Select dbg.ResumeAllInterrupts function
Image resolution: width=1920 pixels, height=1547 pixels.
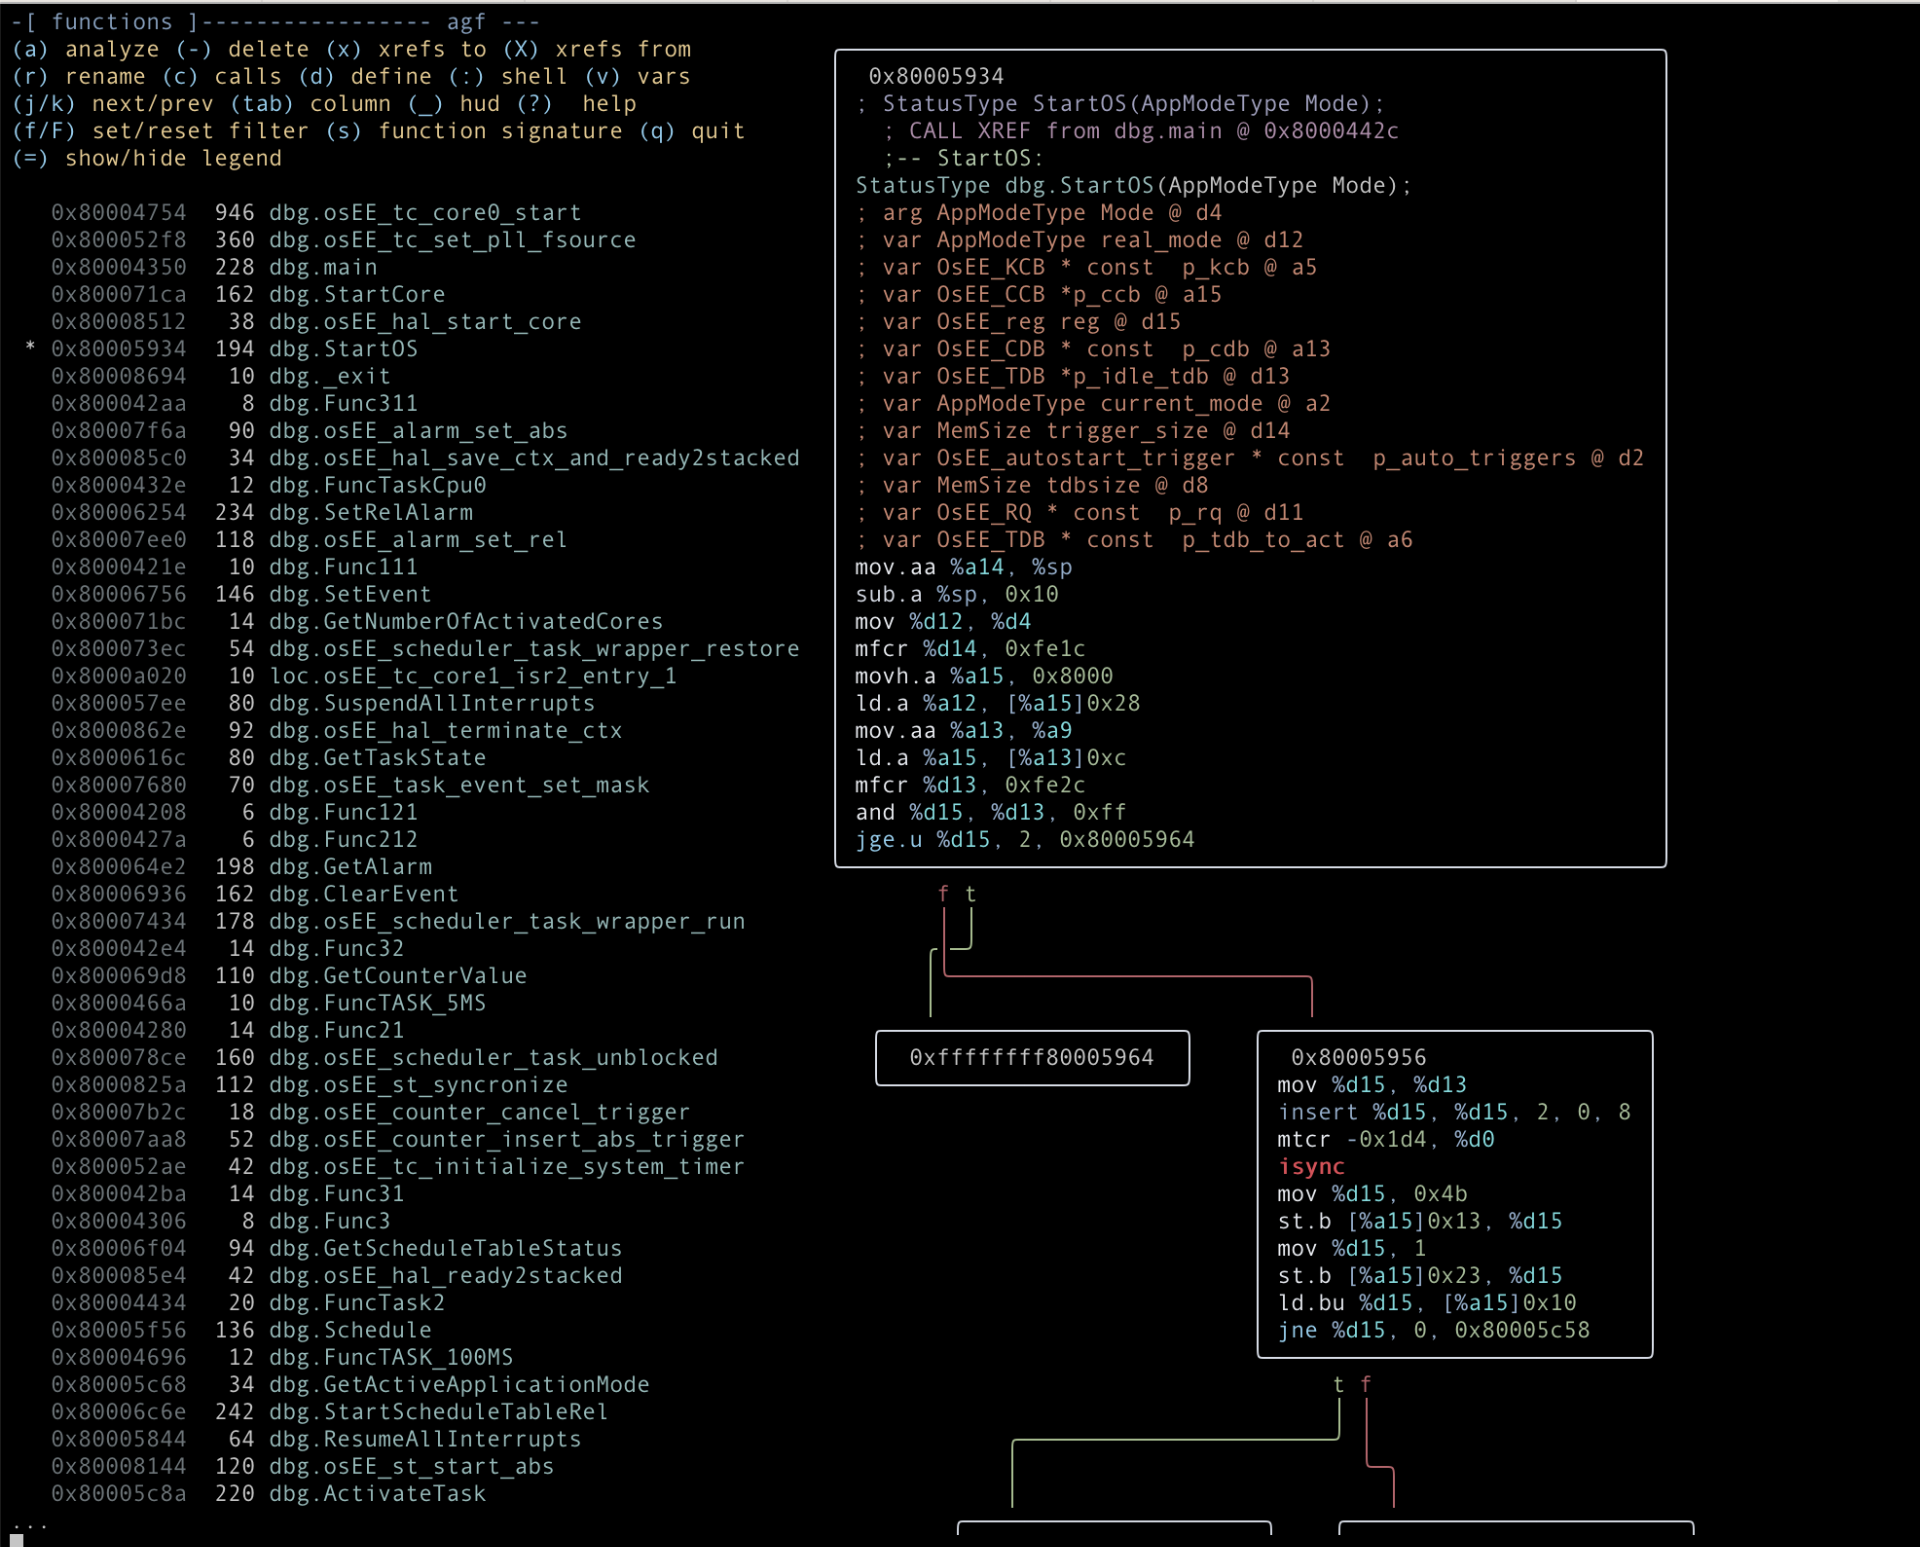click(316, 1439)
